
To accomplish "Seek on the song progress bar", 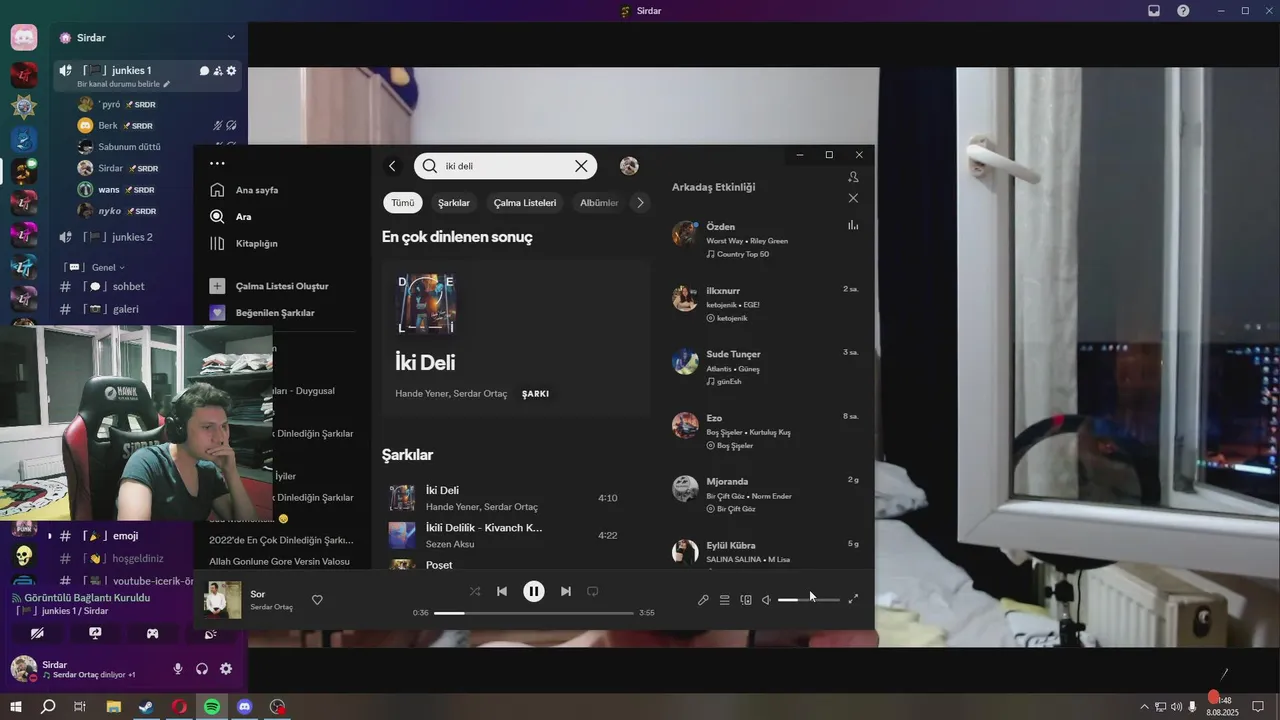I will 534,613.
